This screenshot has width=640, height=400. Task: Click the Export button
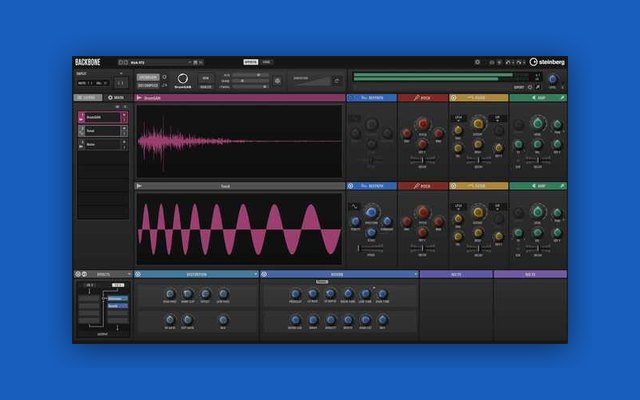tap(519, 87)
